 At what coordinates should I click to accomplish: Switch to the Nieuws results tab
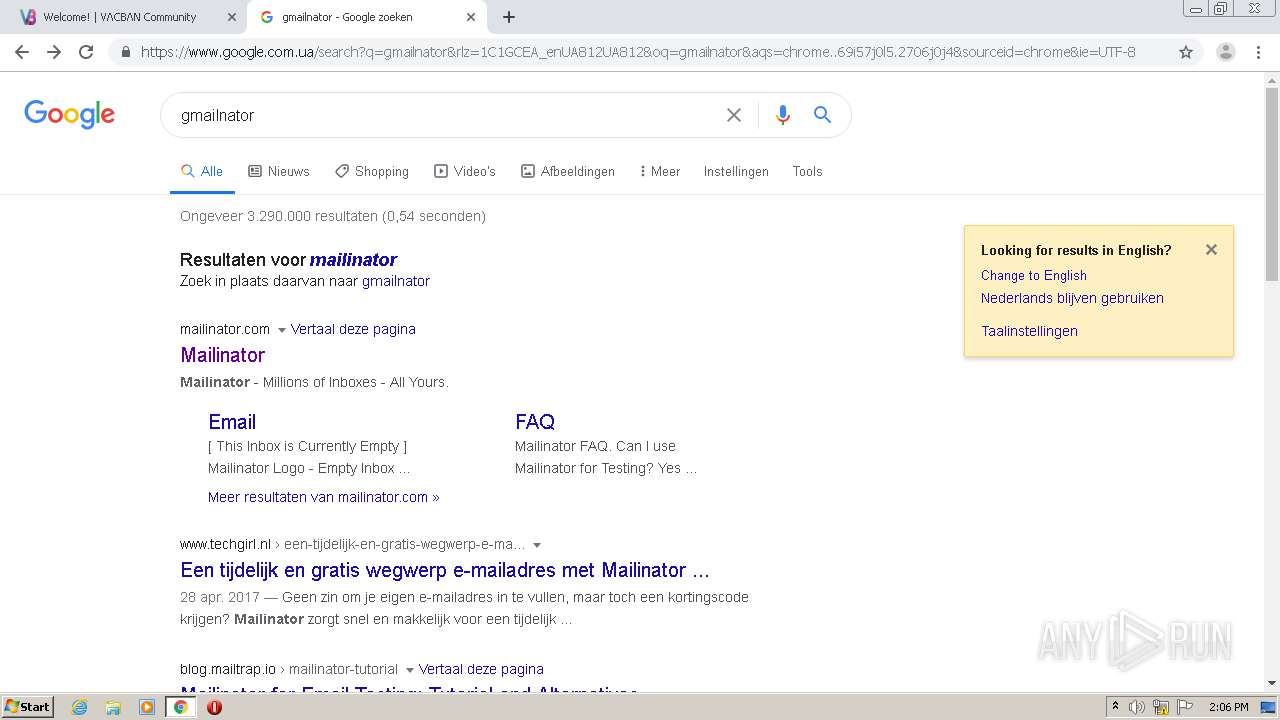click(279, 171)
